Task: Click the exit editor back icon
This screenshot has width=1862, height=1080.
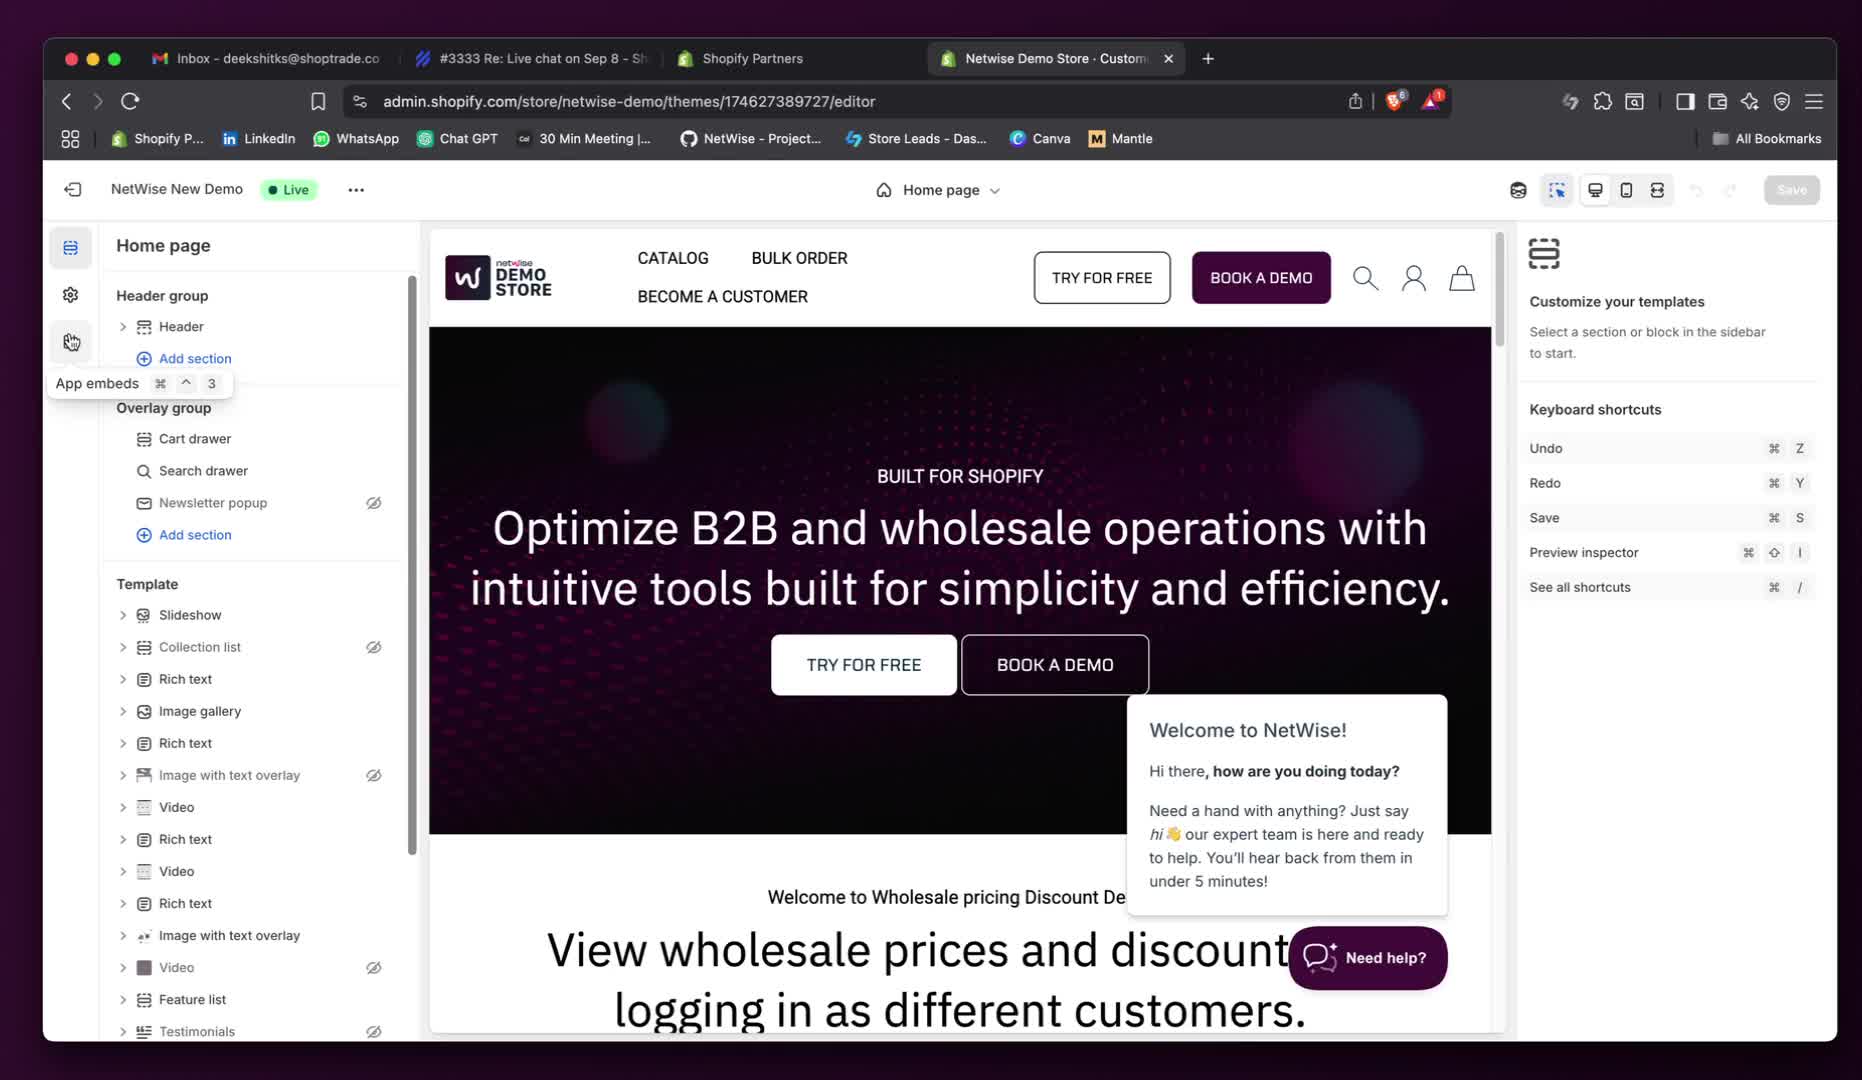Action: (x=73, y=190)
